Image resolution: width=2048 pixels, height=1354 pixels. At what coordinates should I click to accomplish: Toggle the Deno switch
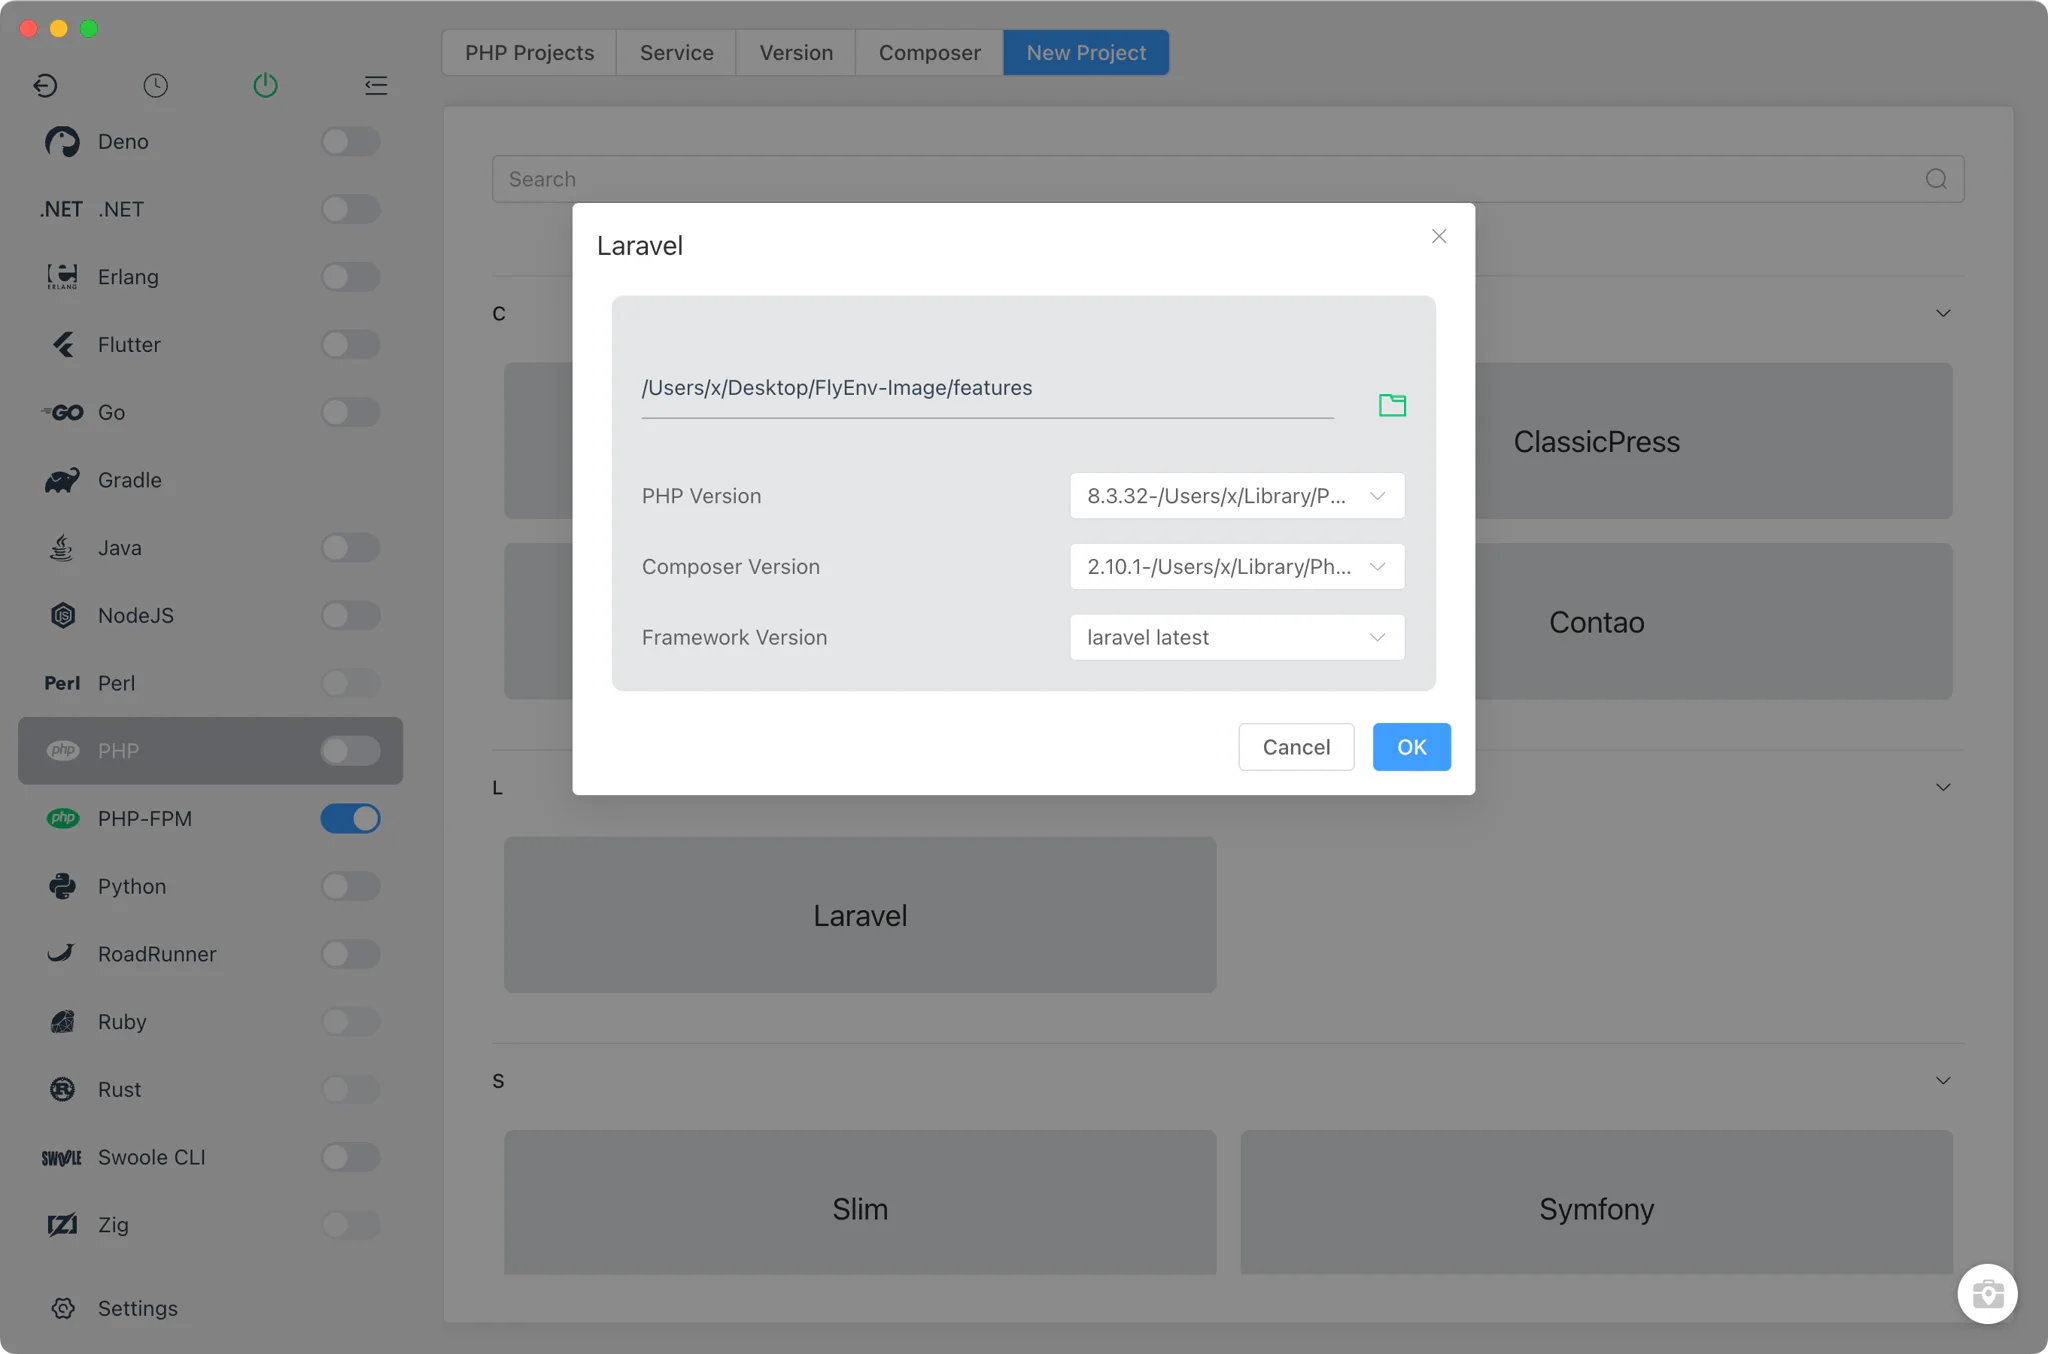tap(350, 142)
